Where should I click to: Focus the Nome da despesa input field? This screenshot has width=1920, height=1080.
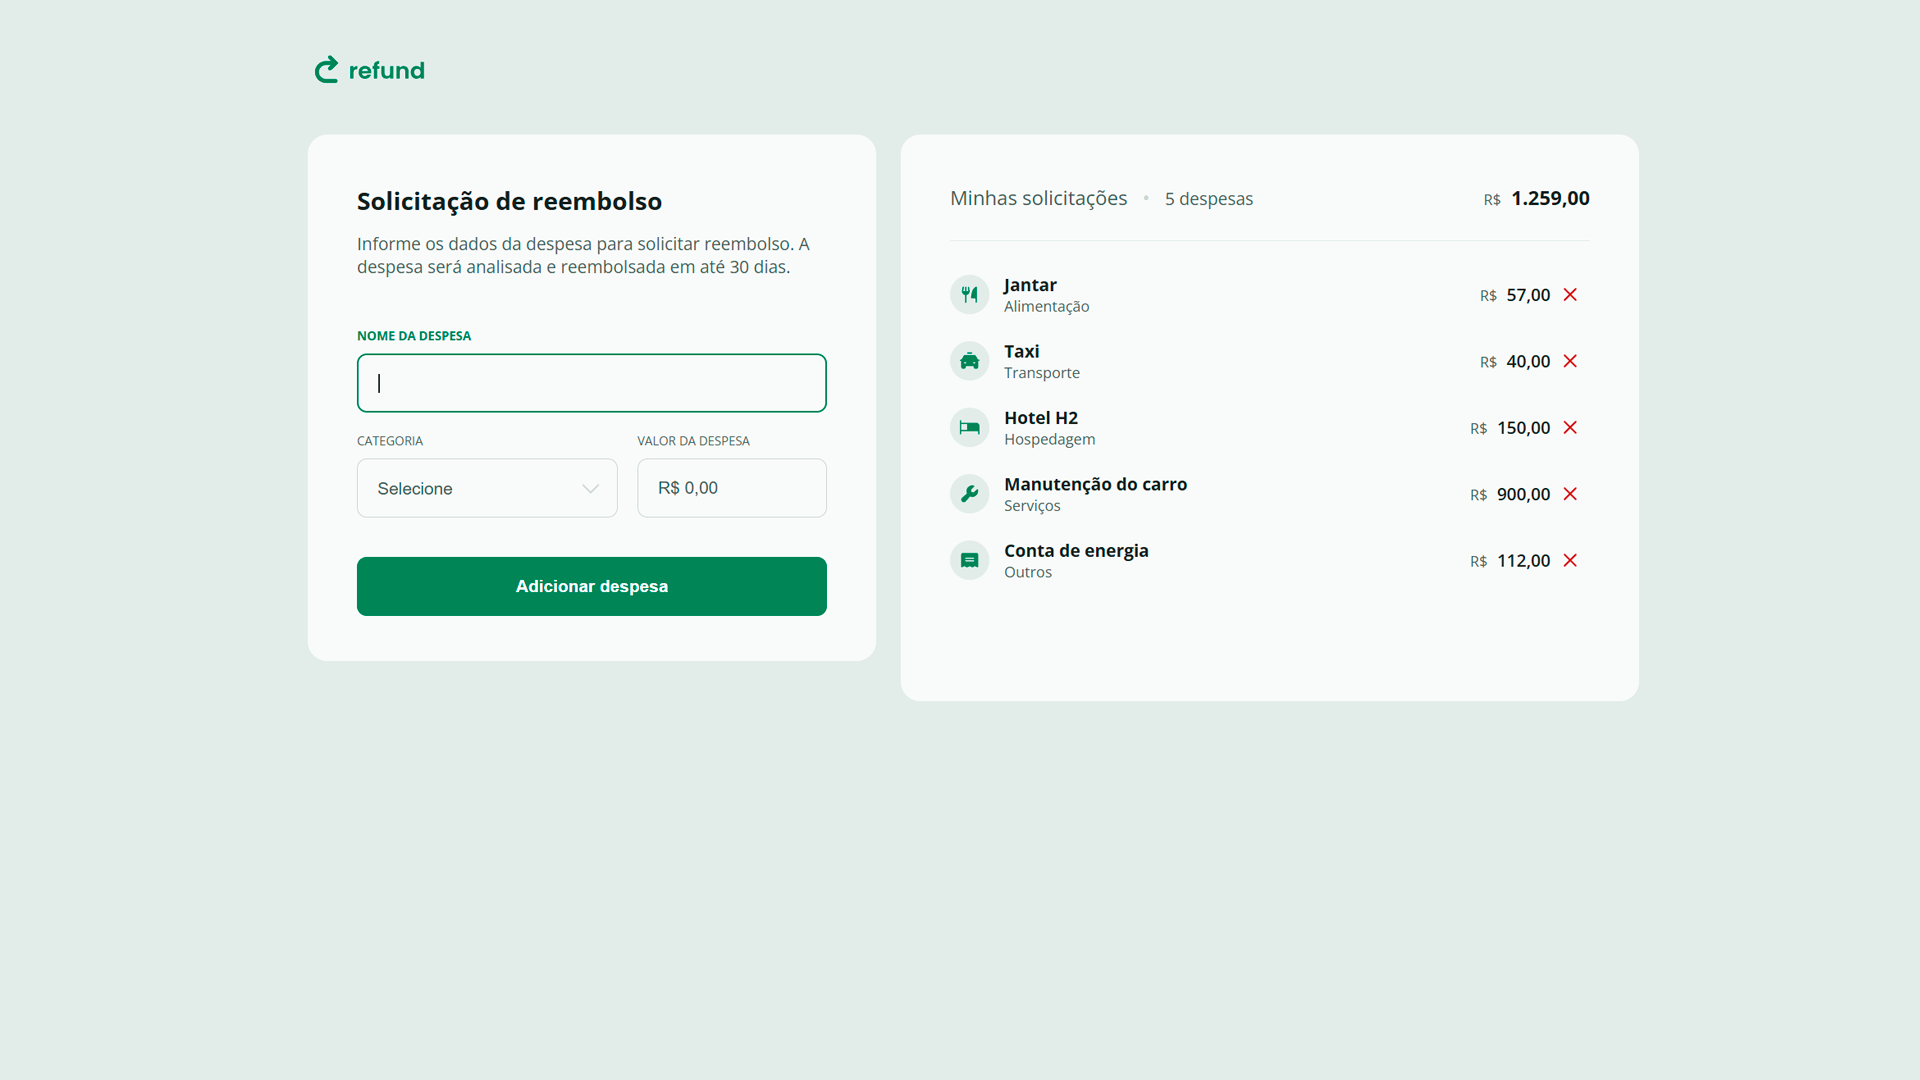[x=591, y=383]
